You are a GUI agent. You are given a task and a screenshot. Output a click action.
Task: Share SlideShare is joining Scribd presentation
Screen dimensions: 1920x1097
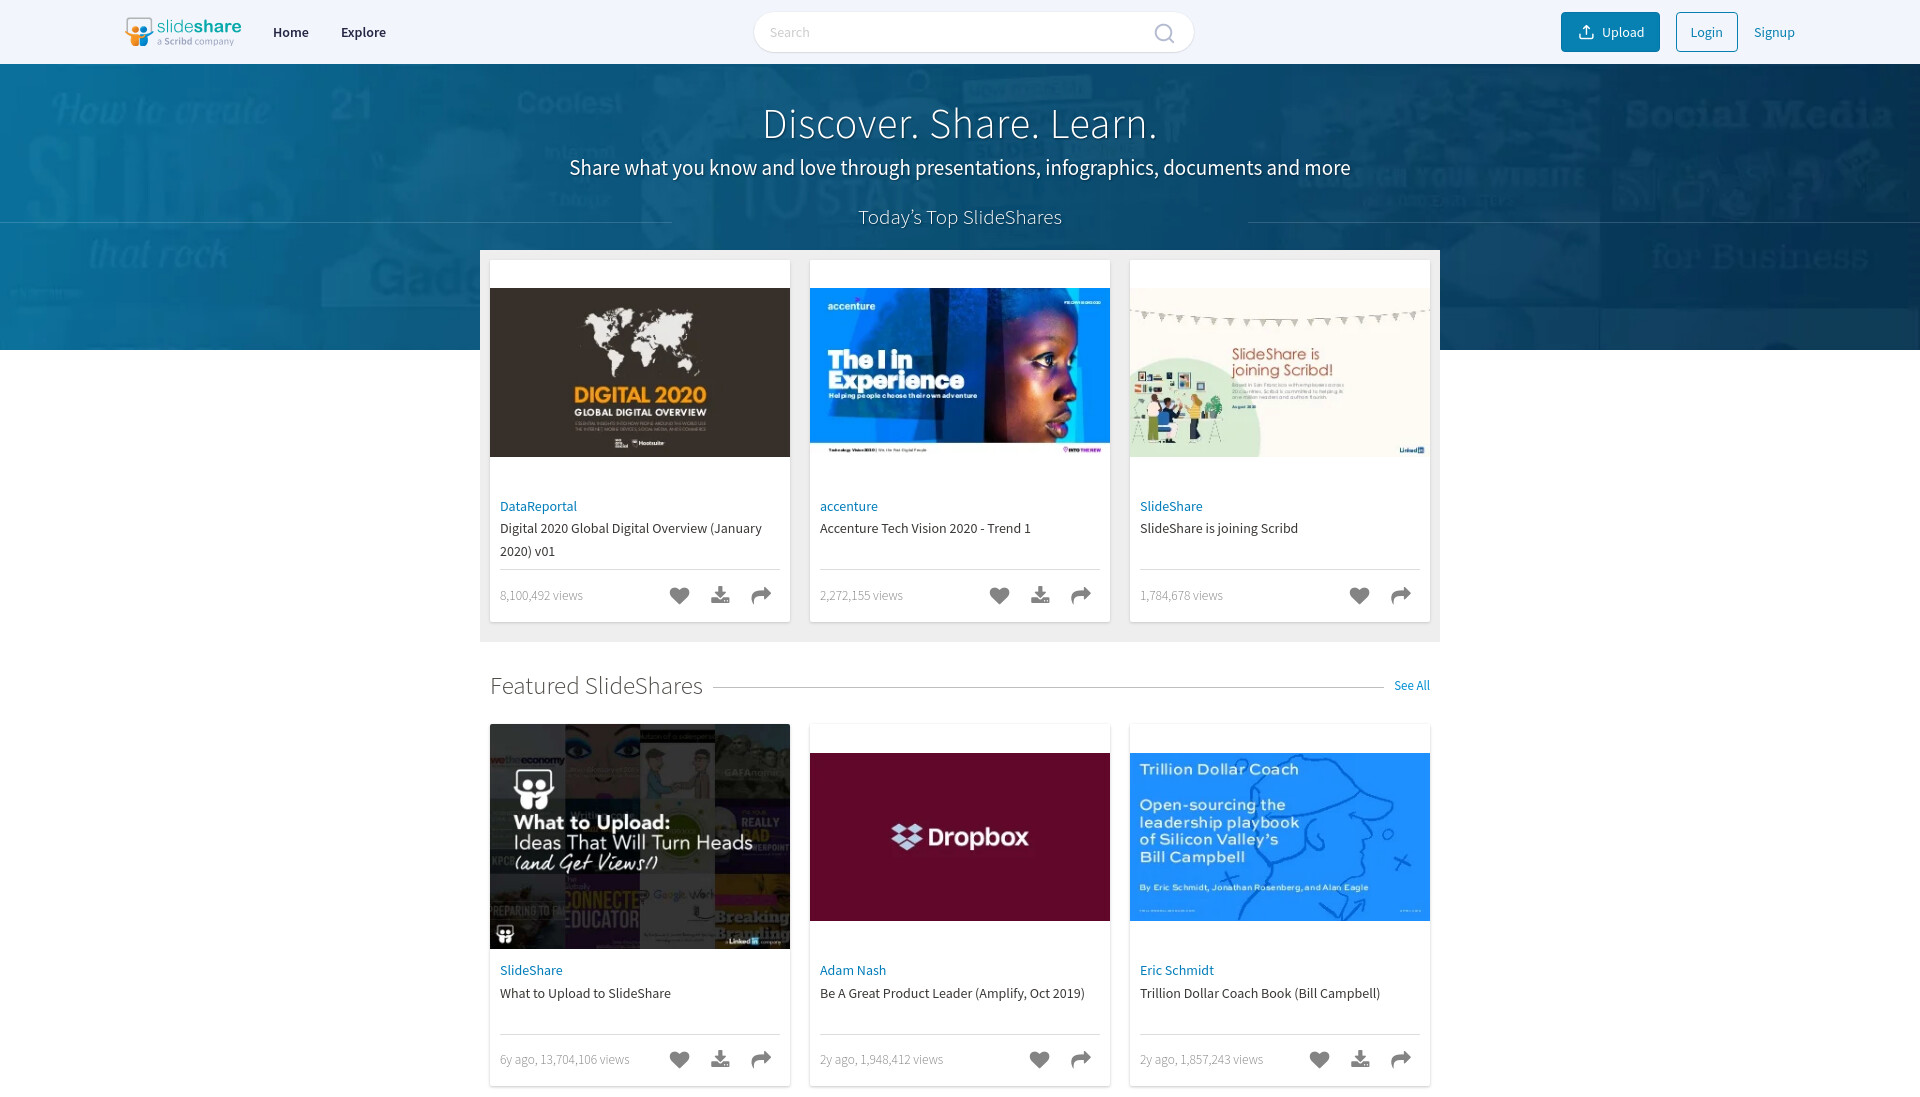pos(1401,595)
